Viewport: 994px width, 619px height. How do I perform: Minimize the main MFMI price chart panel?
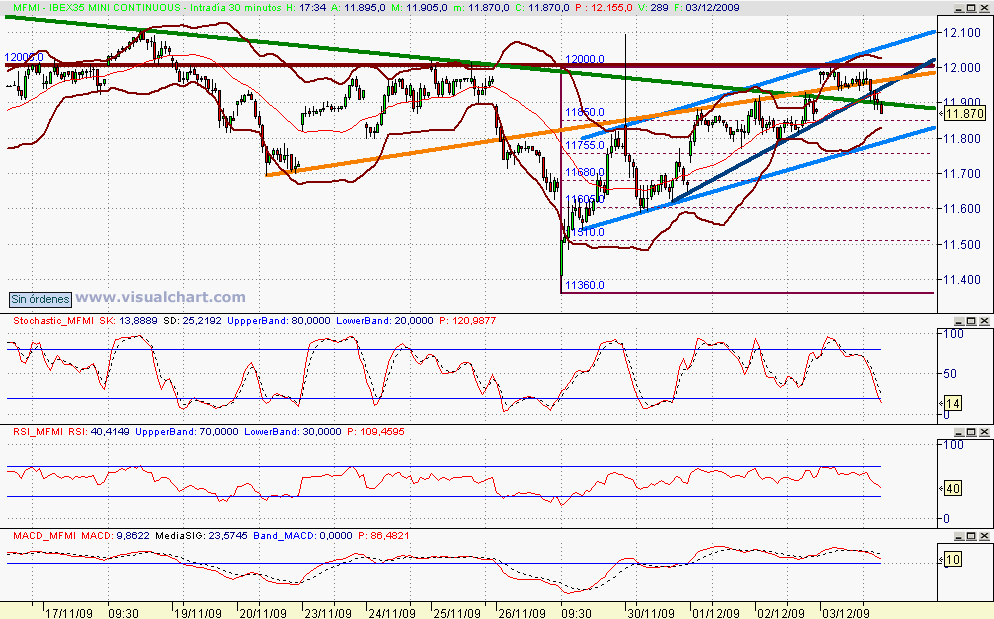(958, 8)
